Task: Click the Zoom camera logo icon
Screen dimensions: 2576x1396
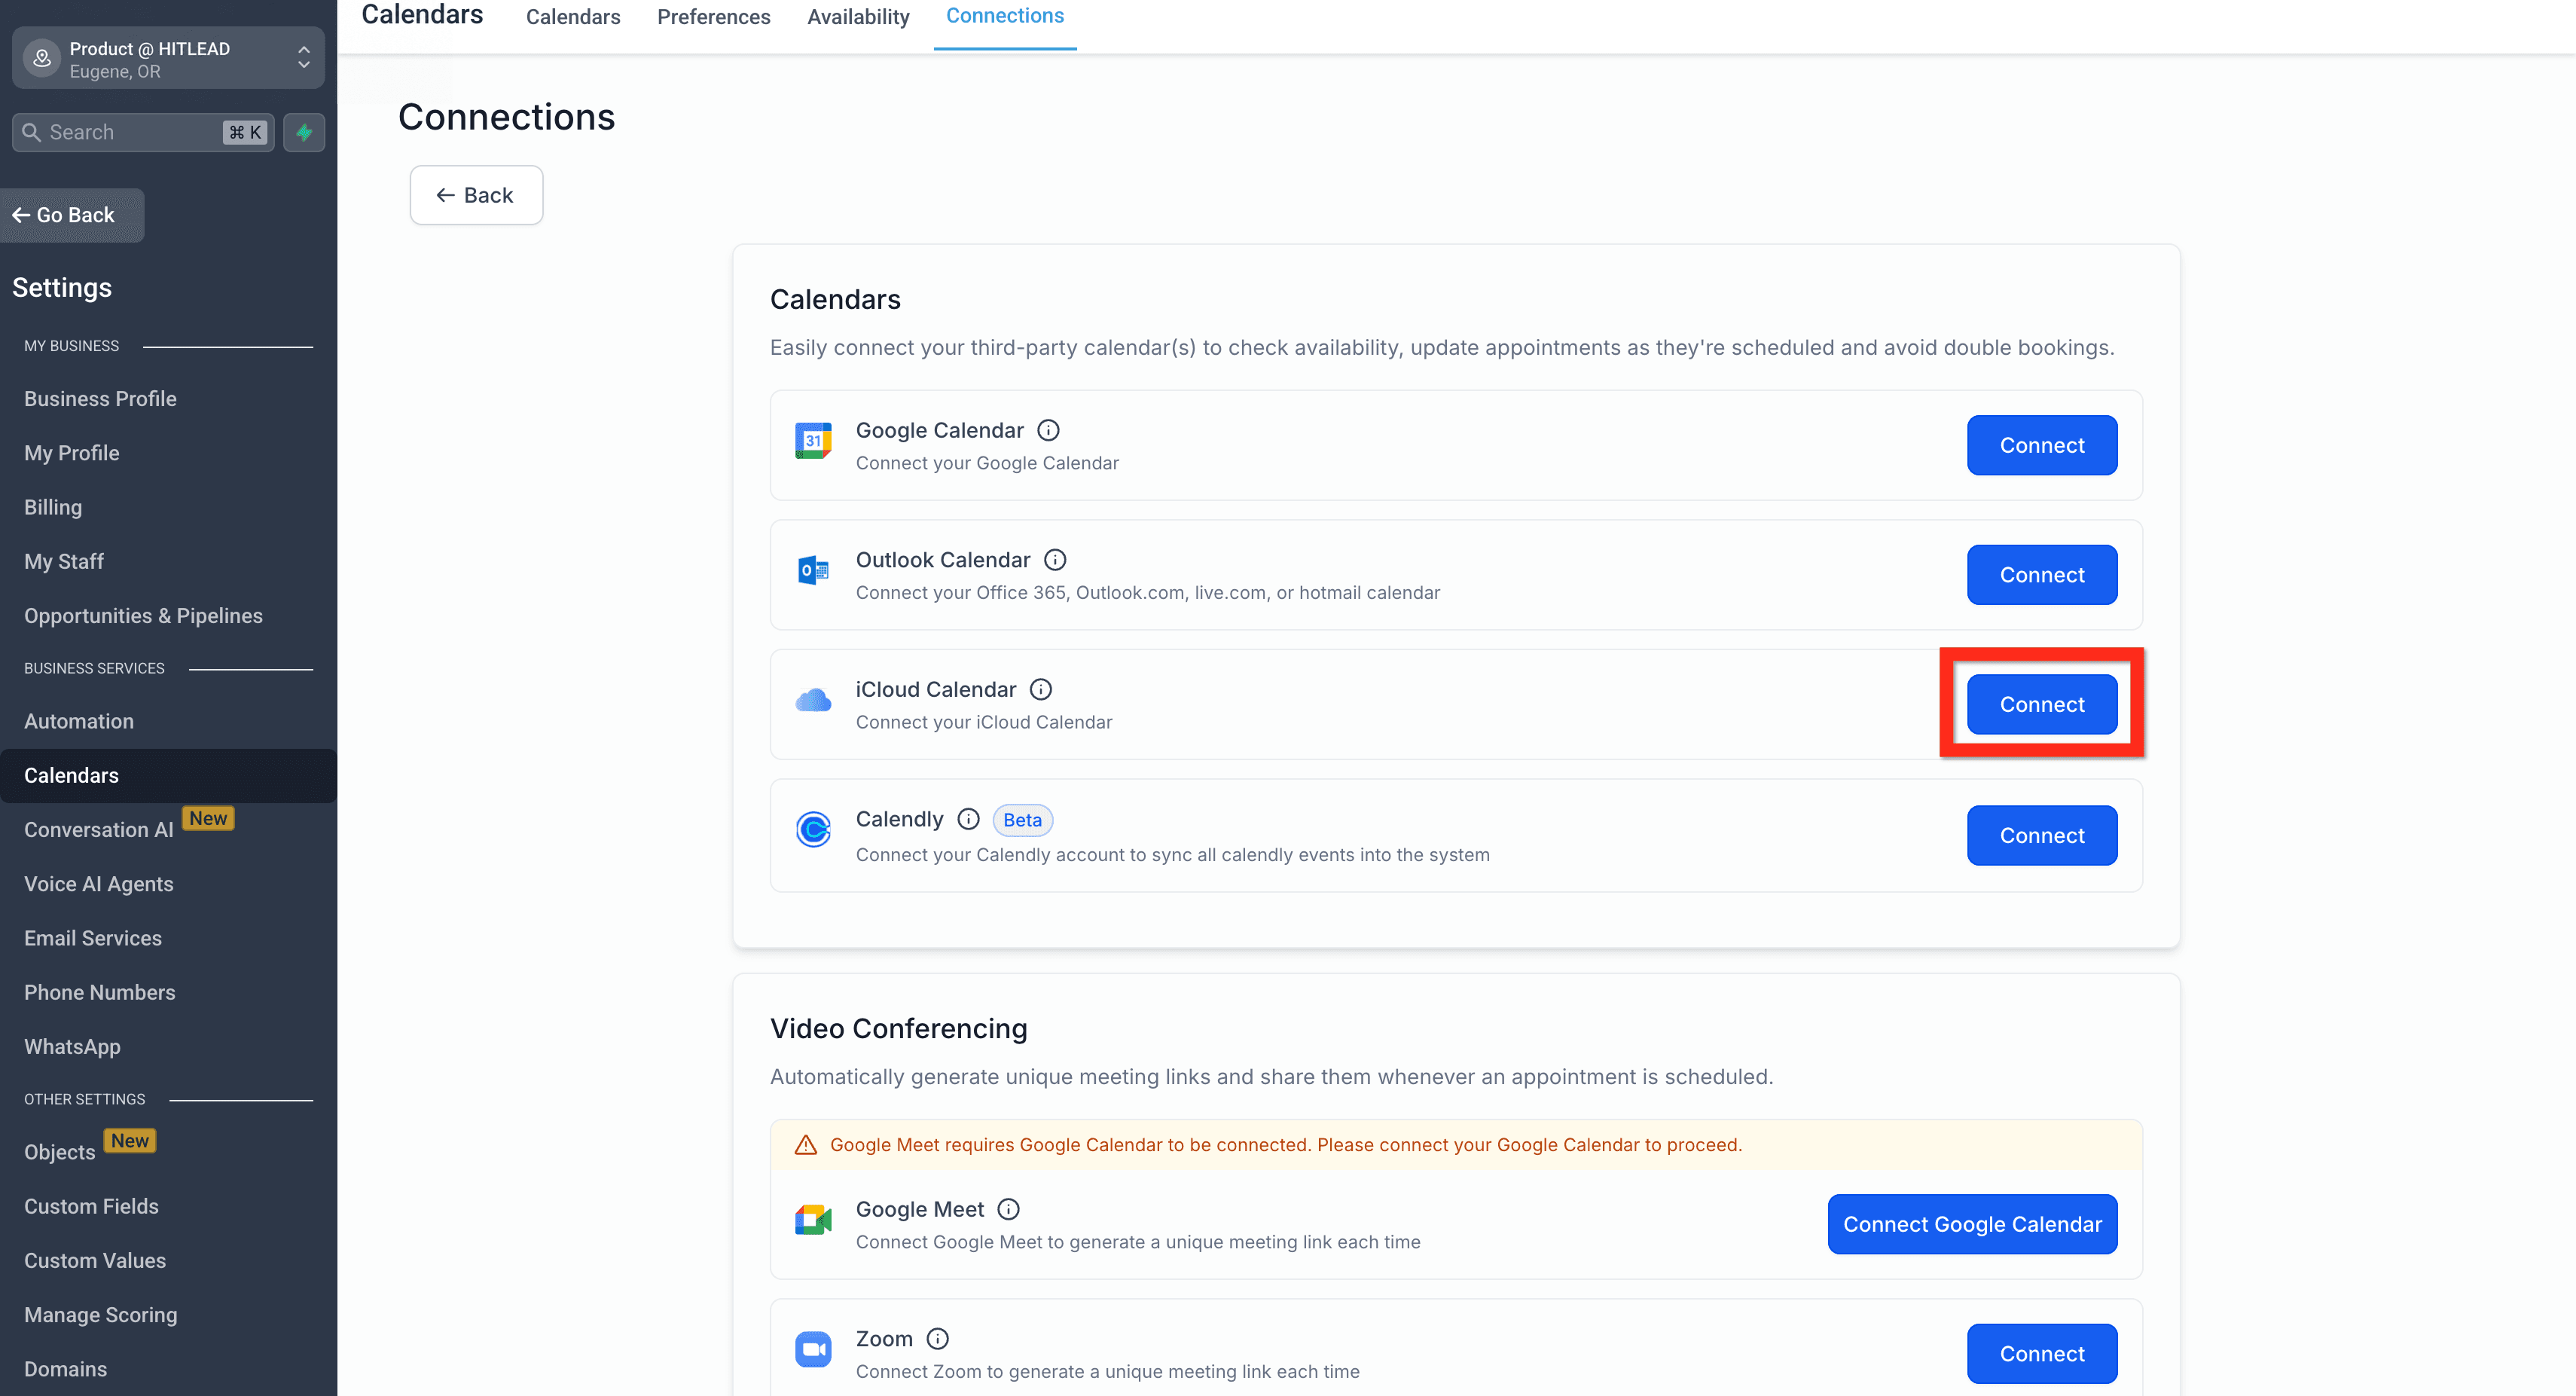Action: click(813, 1349)
